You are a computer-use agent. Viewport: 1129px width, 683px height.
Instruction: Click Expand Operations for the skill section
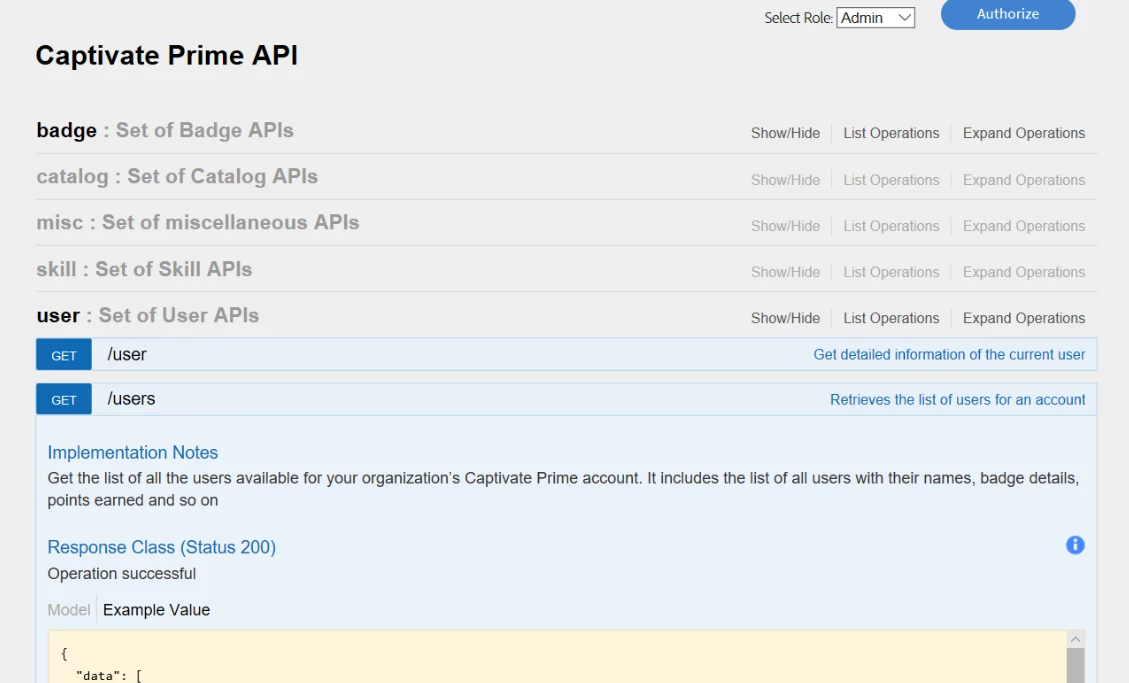[x=1023, y=272]
